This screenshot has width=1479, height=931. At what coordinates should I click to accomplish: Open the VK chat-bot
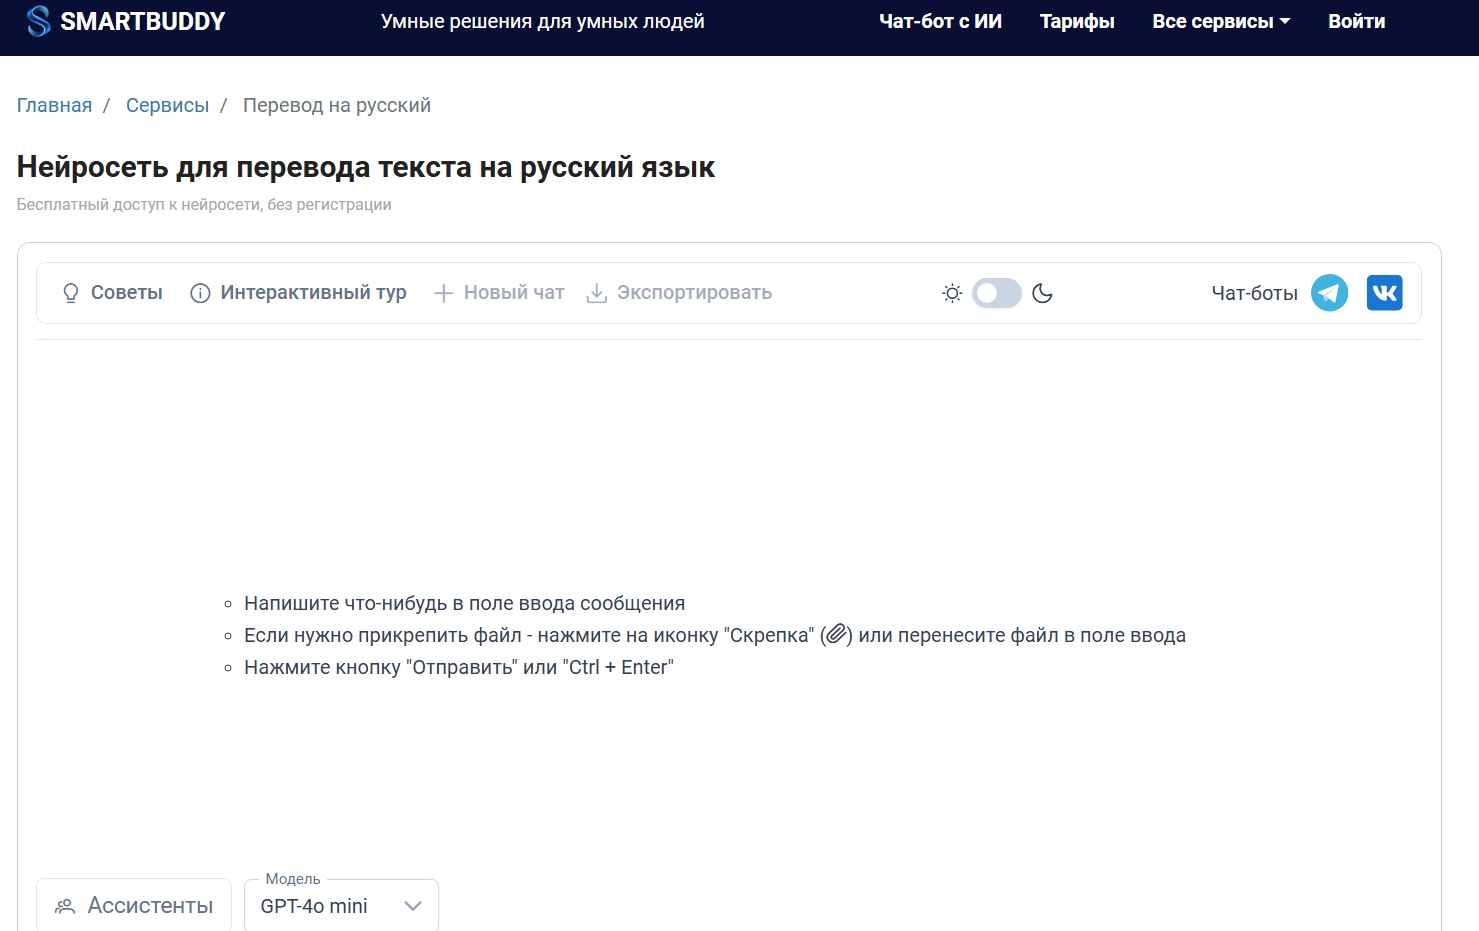pyautogui.click(x=1385, y=292)
